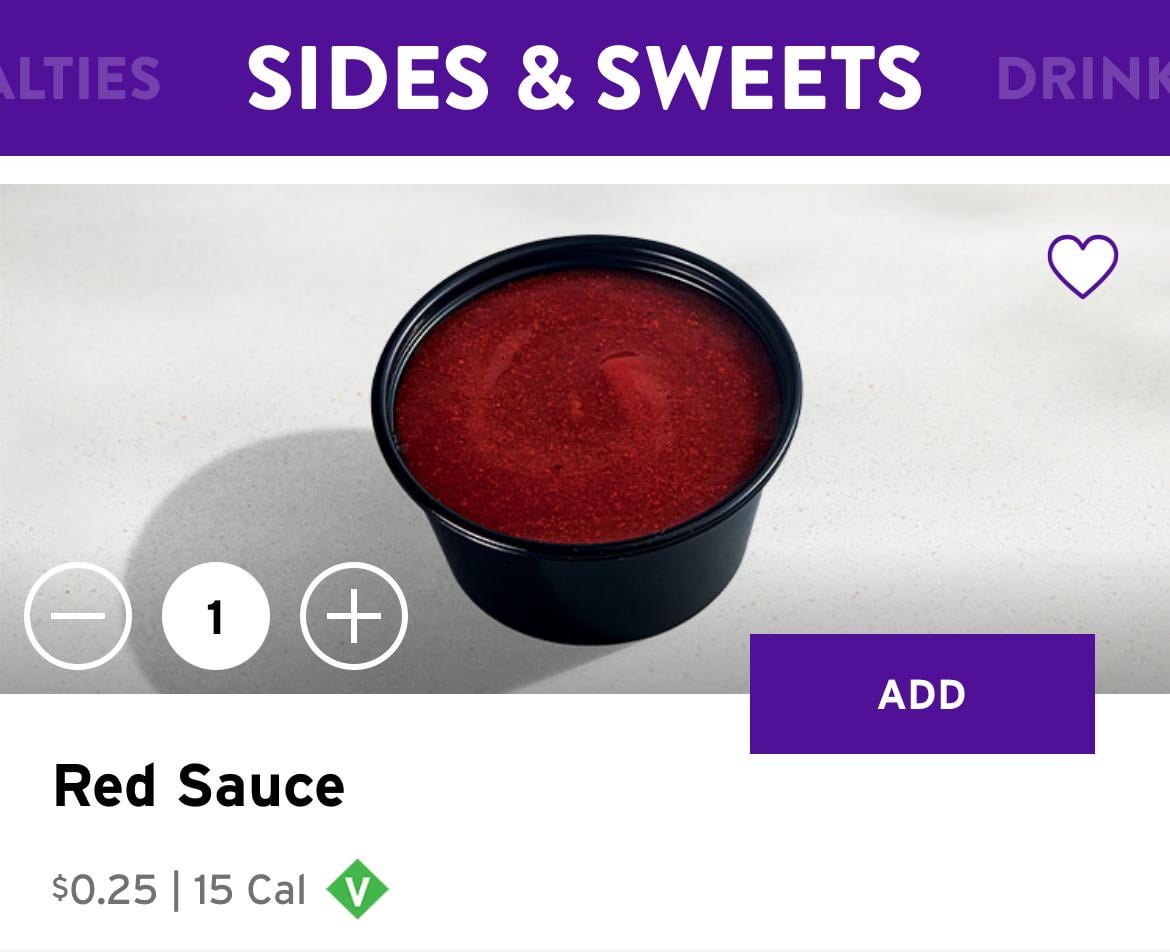
Task: Add one more Red Sauce using plus
Action: pyautogui.click(x=354, y=616)
